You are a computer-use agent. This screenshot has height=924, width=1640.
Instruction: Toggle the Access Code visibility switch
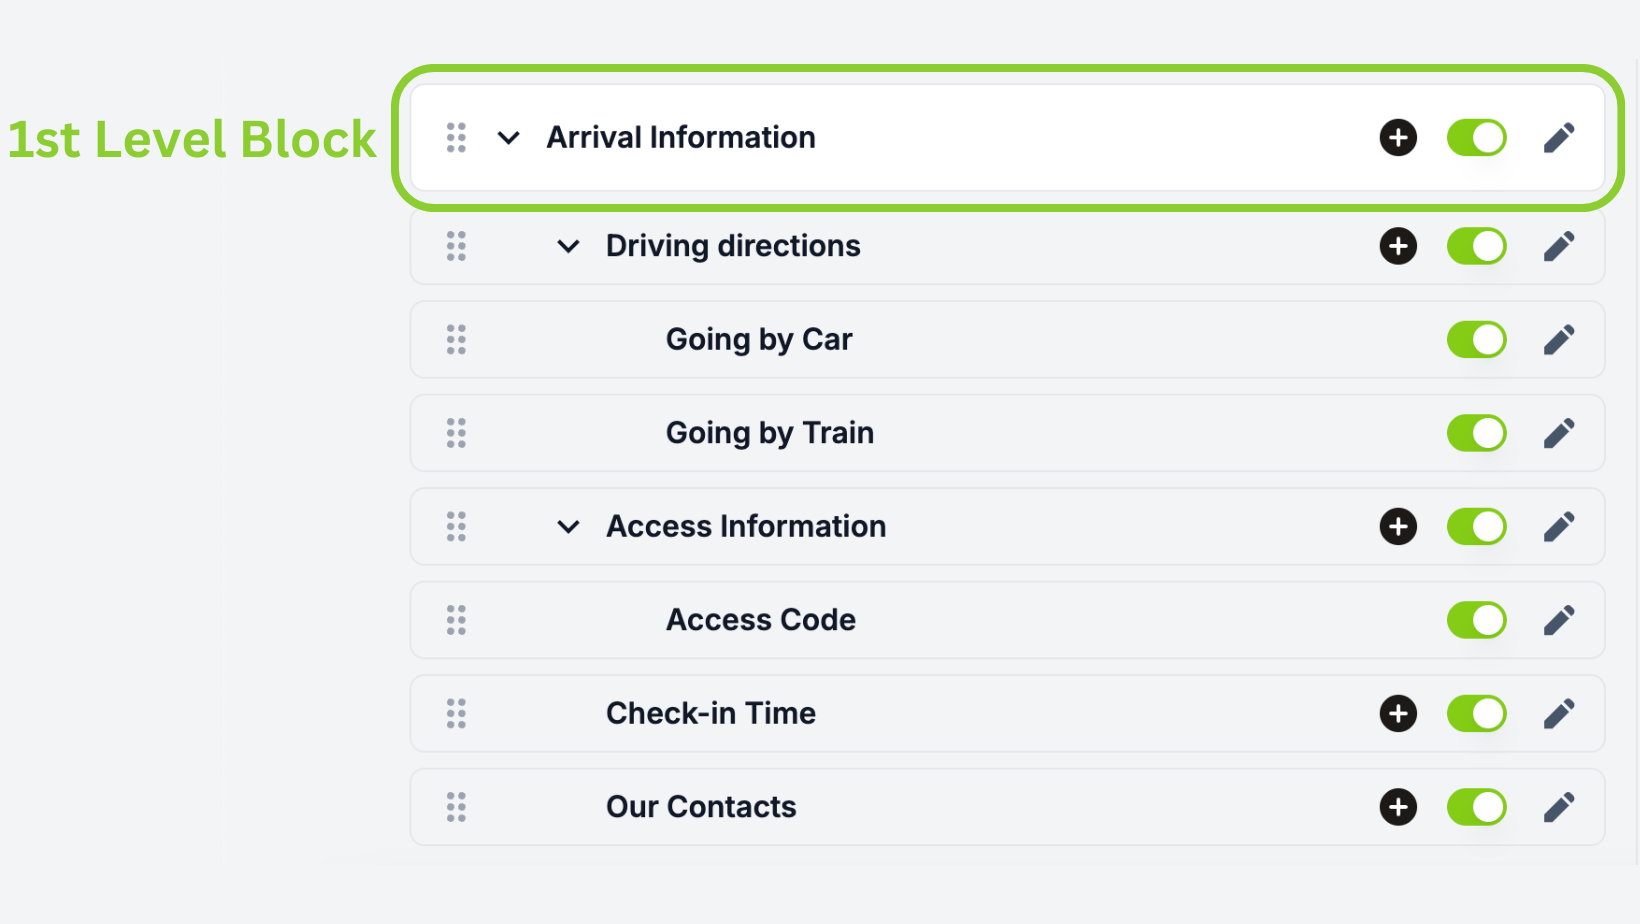pos(1476,620)
